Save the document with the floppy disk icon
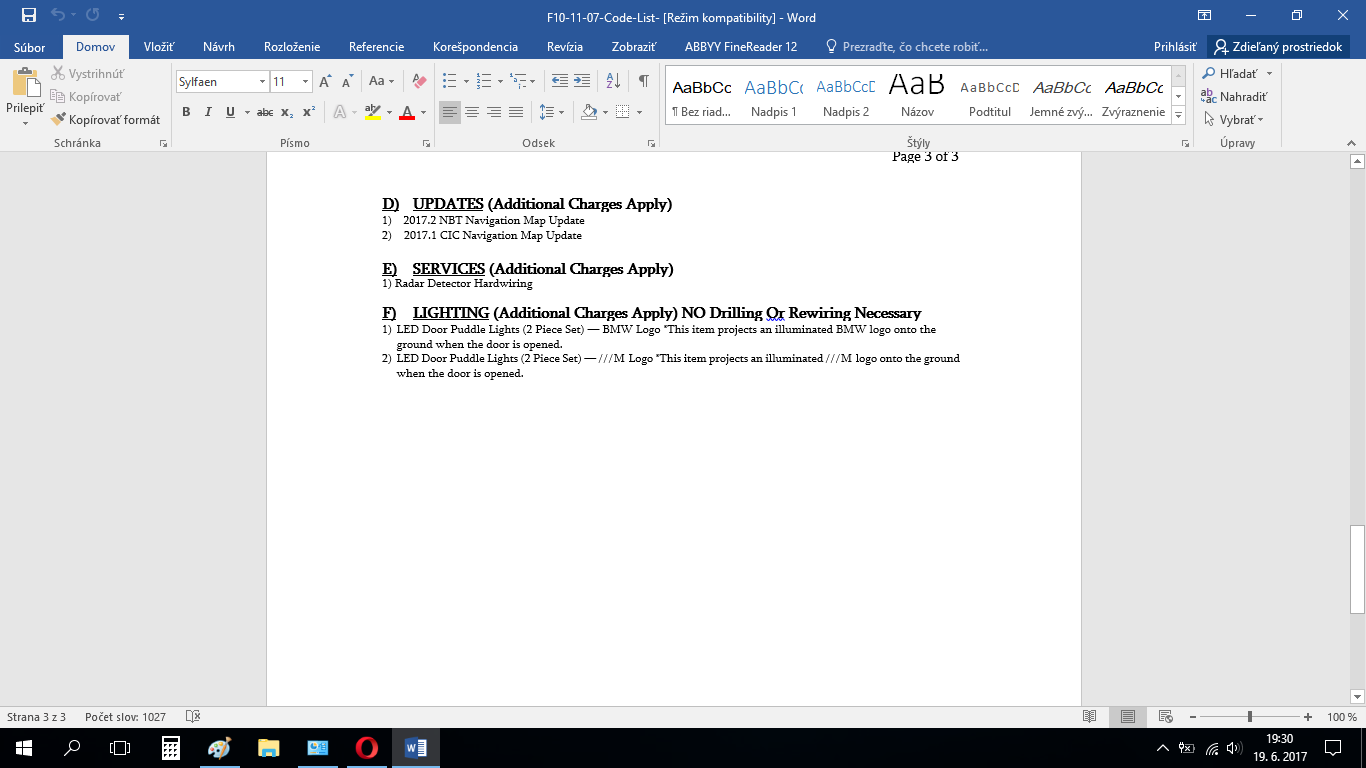 tap(29, 16)
